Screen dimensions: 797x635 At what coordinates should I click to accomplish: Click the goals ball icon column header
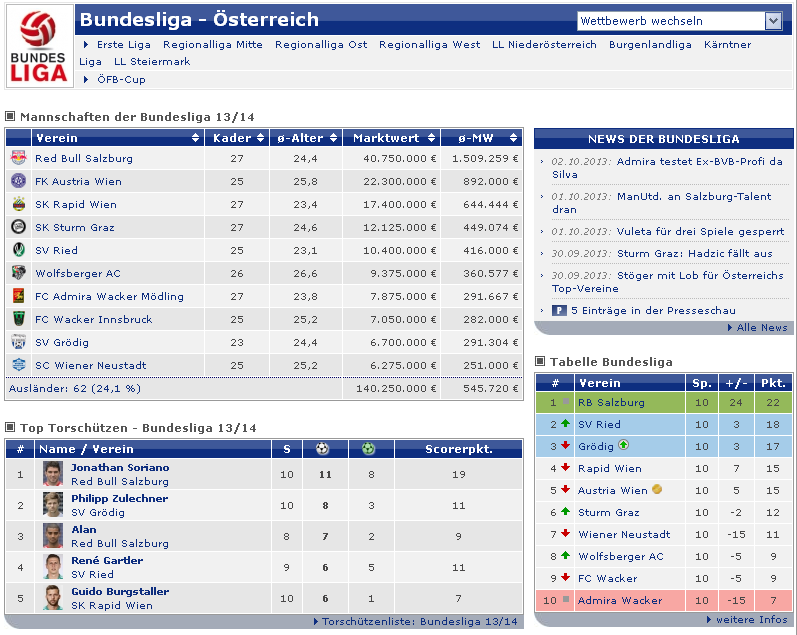pos(322,448)
